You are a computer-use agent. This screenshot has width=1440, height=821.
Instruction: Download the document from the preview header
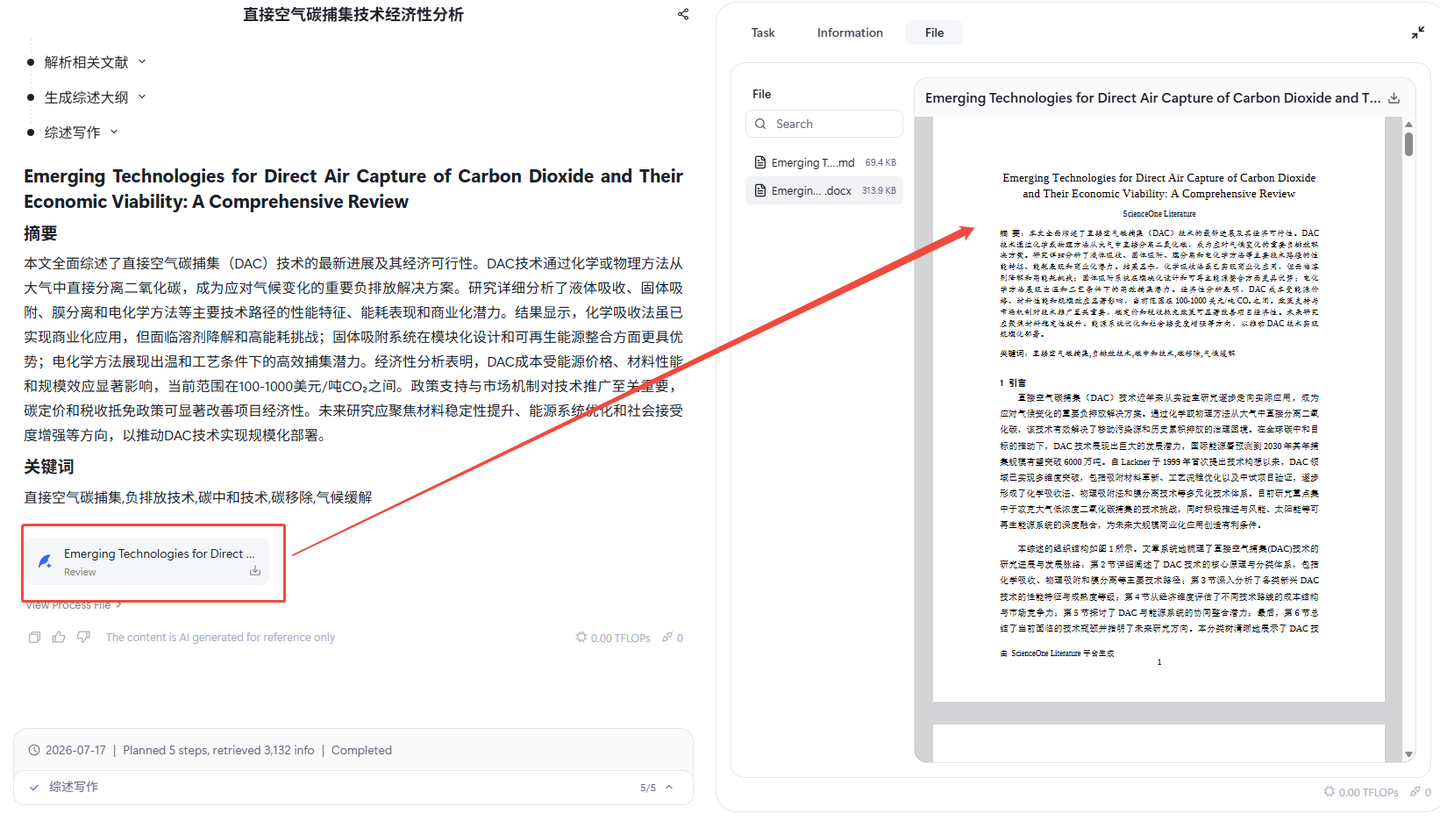1395,98
